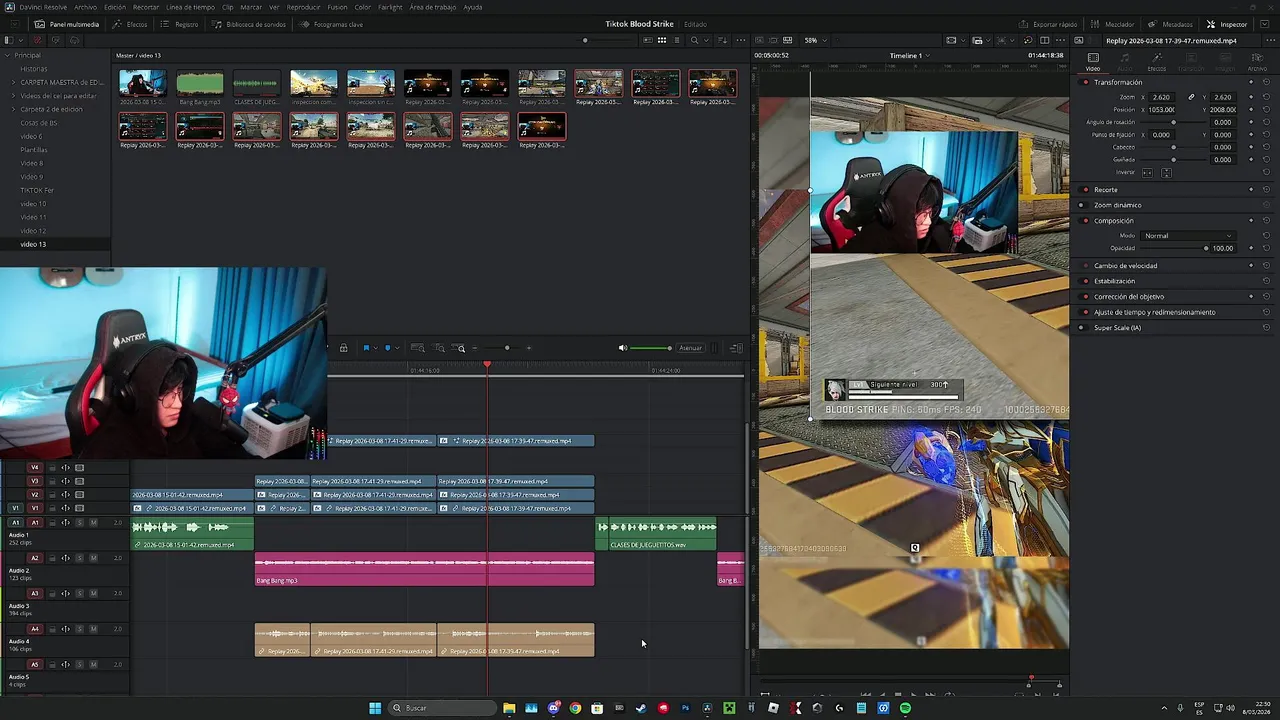Toggle the Inspector panel

tap(1227, 24)
